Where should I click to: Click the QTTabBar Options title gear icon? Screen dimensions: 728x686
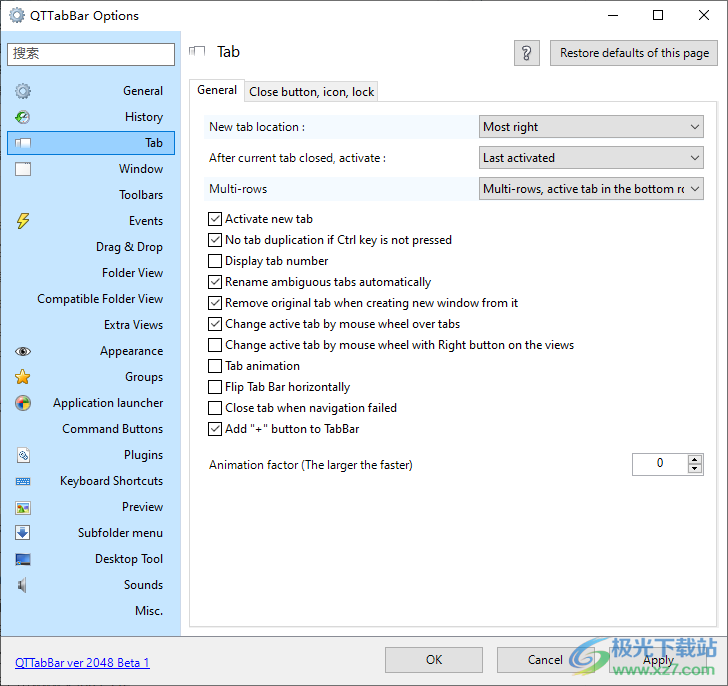[x=17, y=15]
